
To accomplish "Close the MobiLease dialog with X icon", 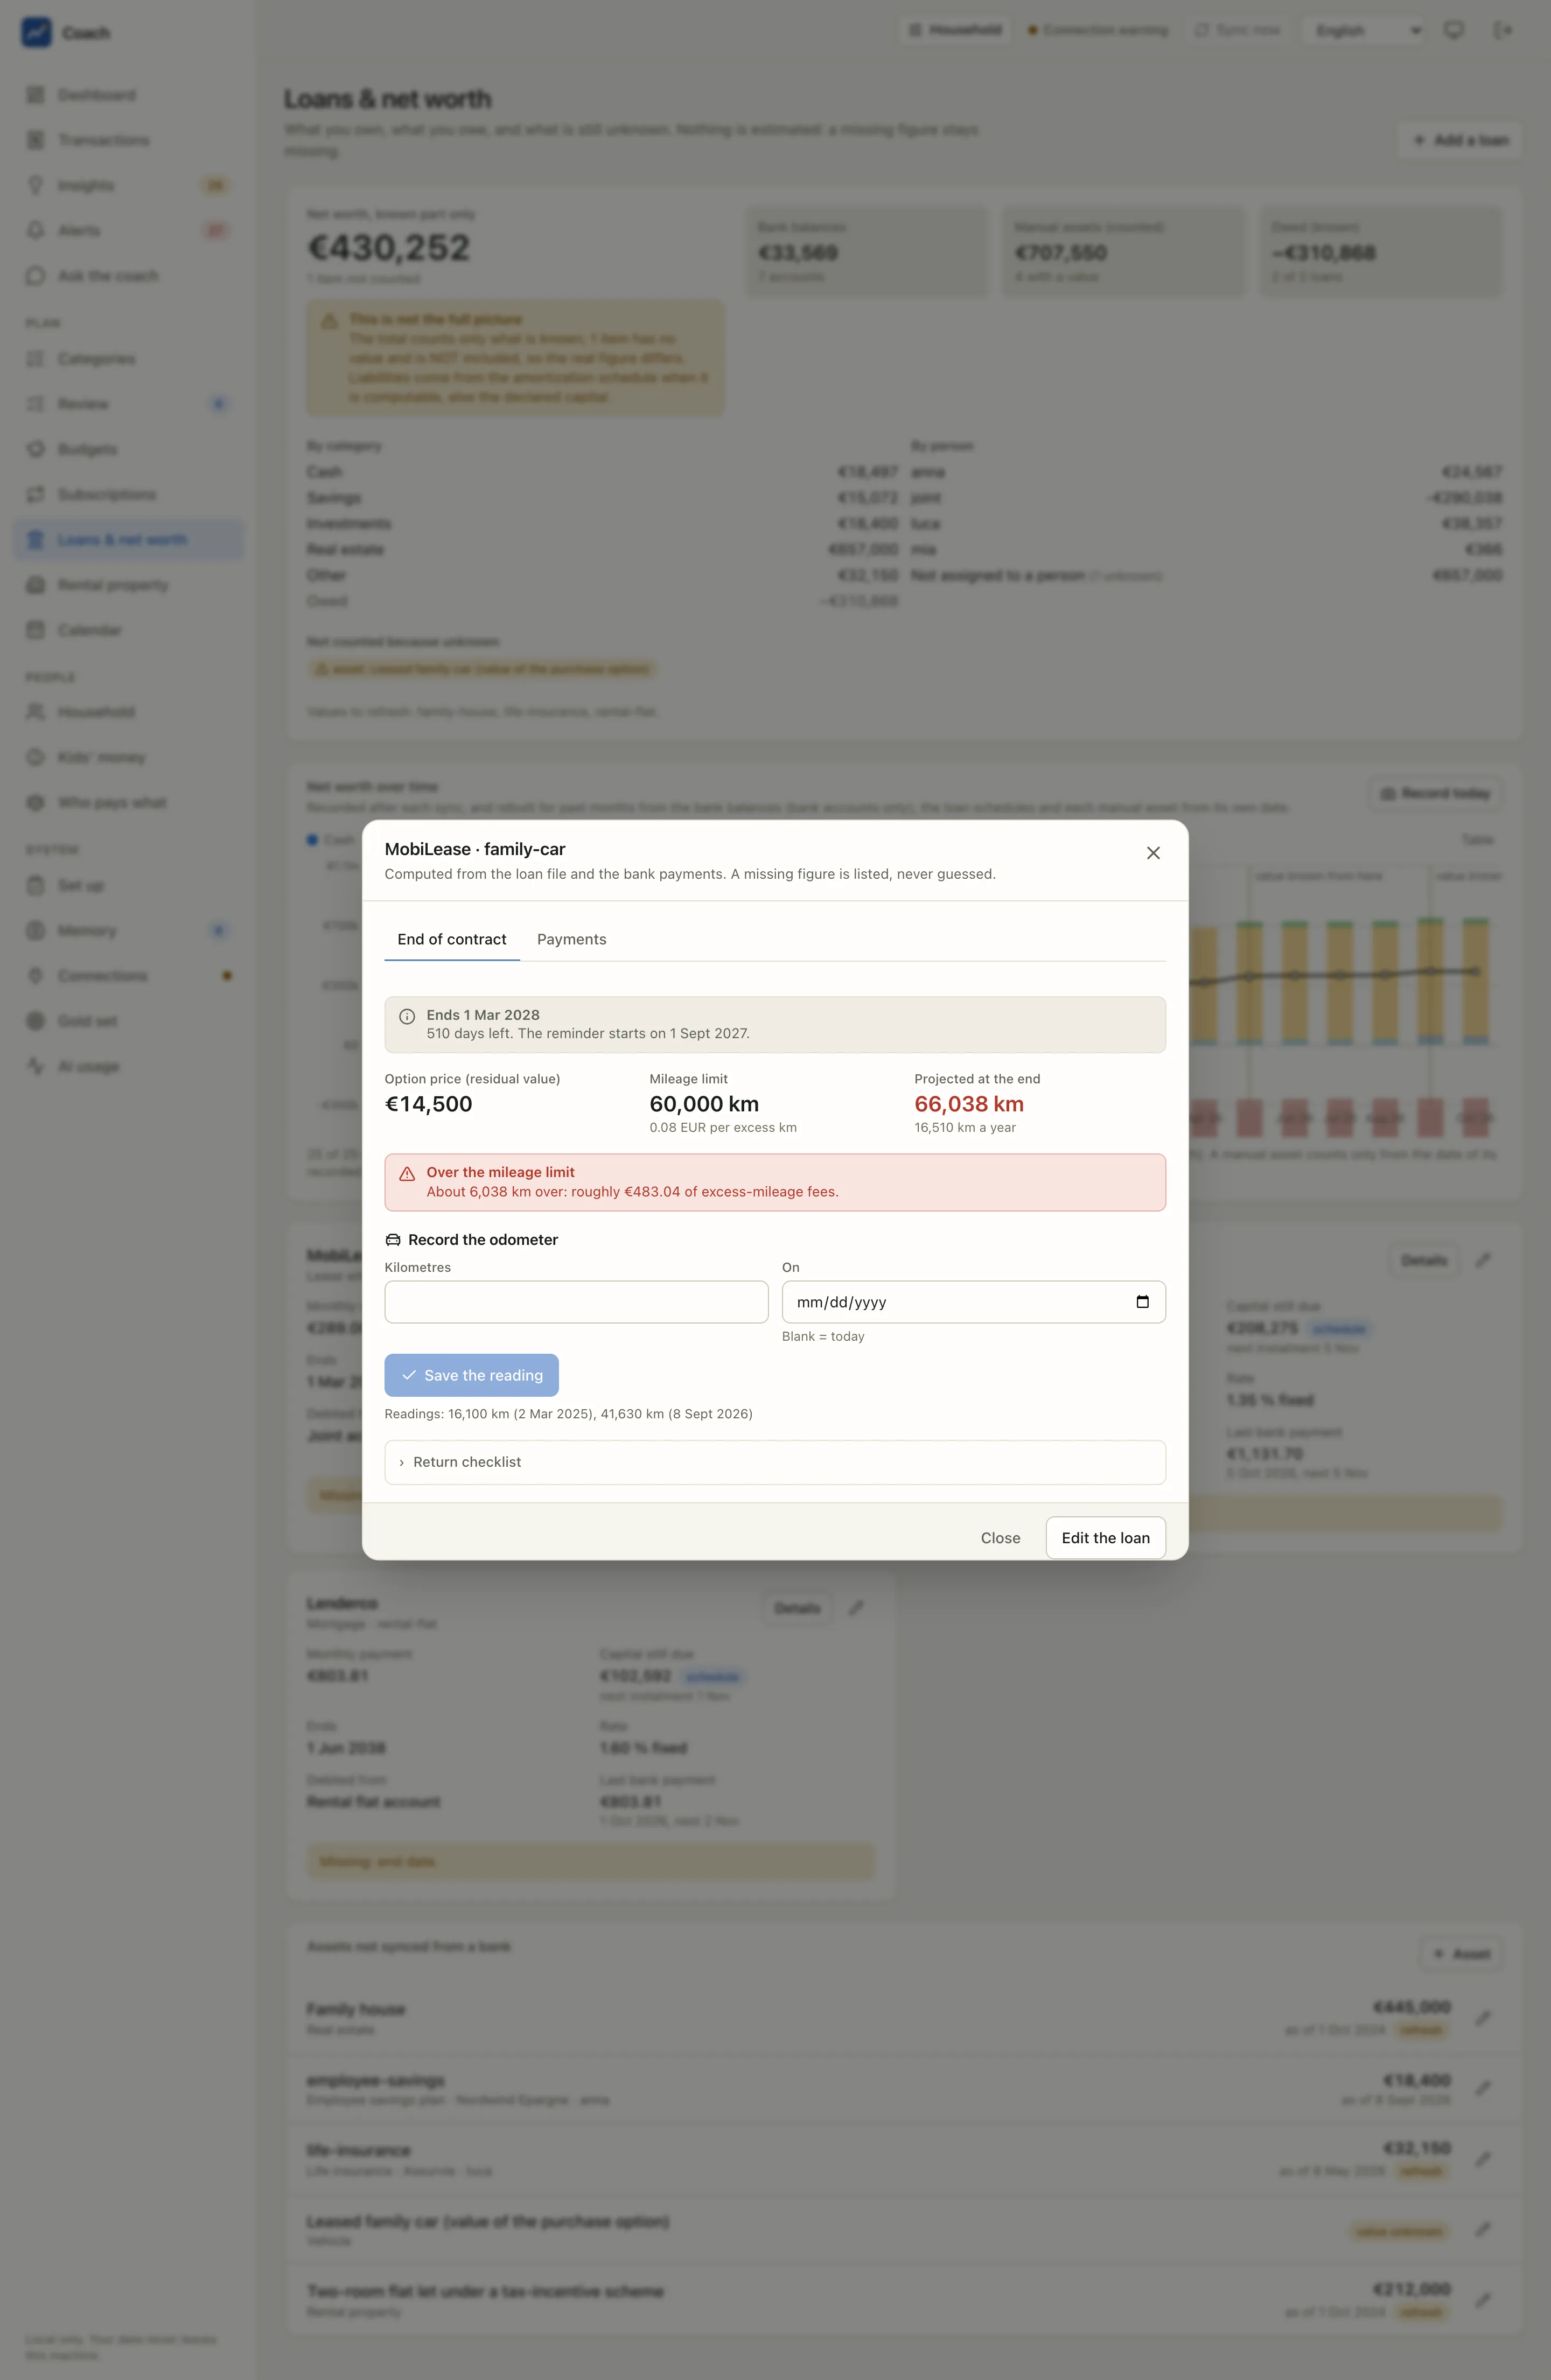I will pos(1153,853).
